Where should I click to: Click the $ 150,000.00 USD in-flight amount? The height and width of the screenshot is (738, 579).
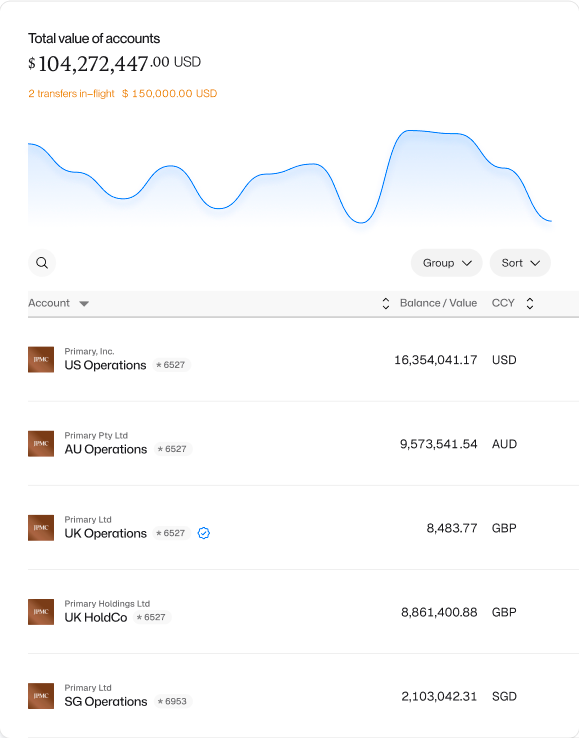pos(169,93)
